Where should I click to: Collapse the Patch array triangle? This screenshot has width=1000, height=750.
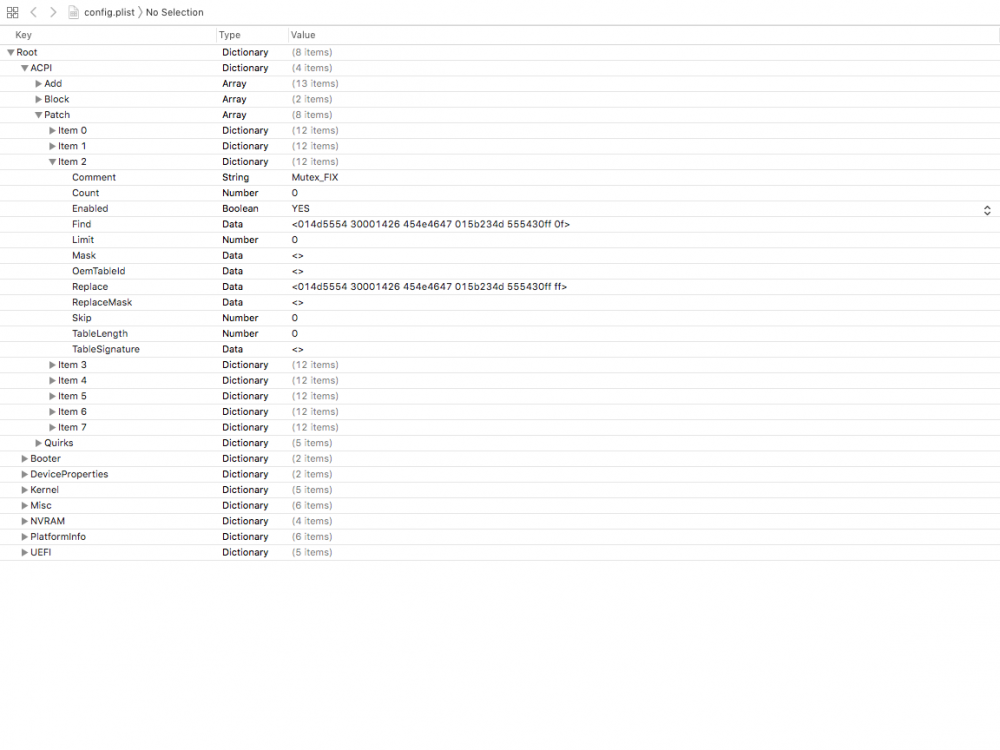tap(38, 115)
